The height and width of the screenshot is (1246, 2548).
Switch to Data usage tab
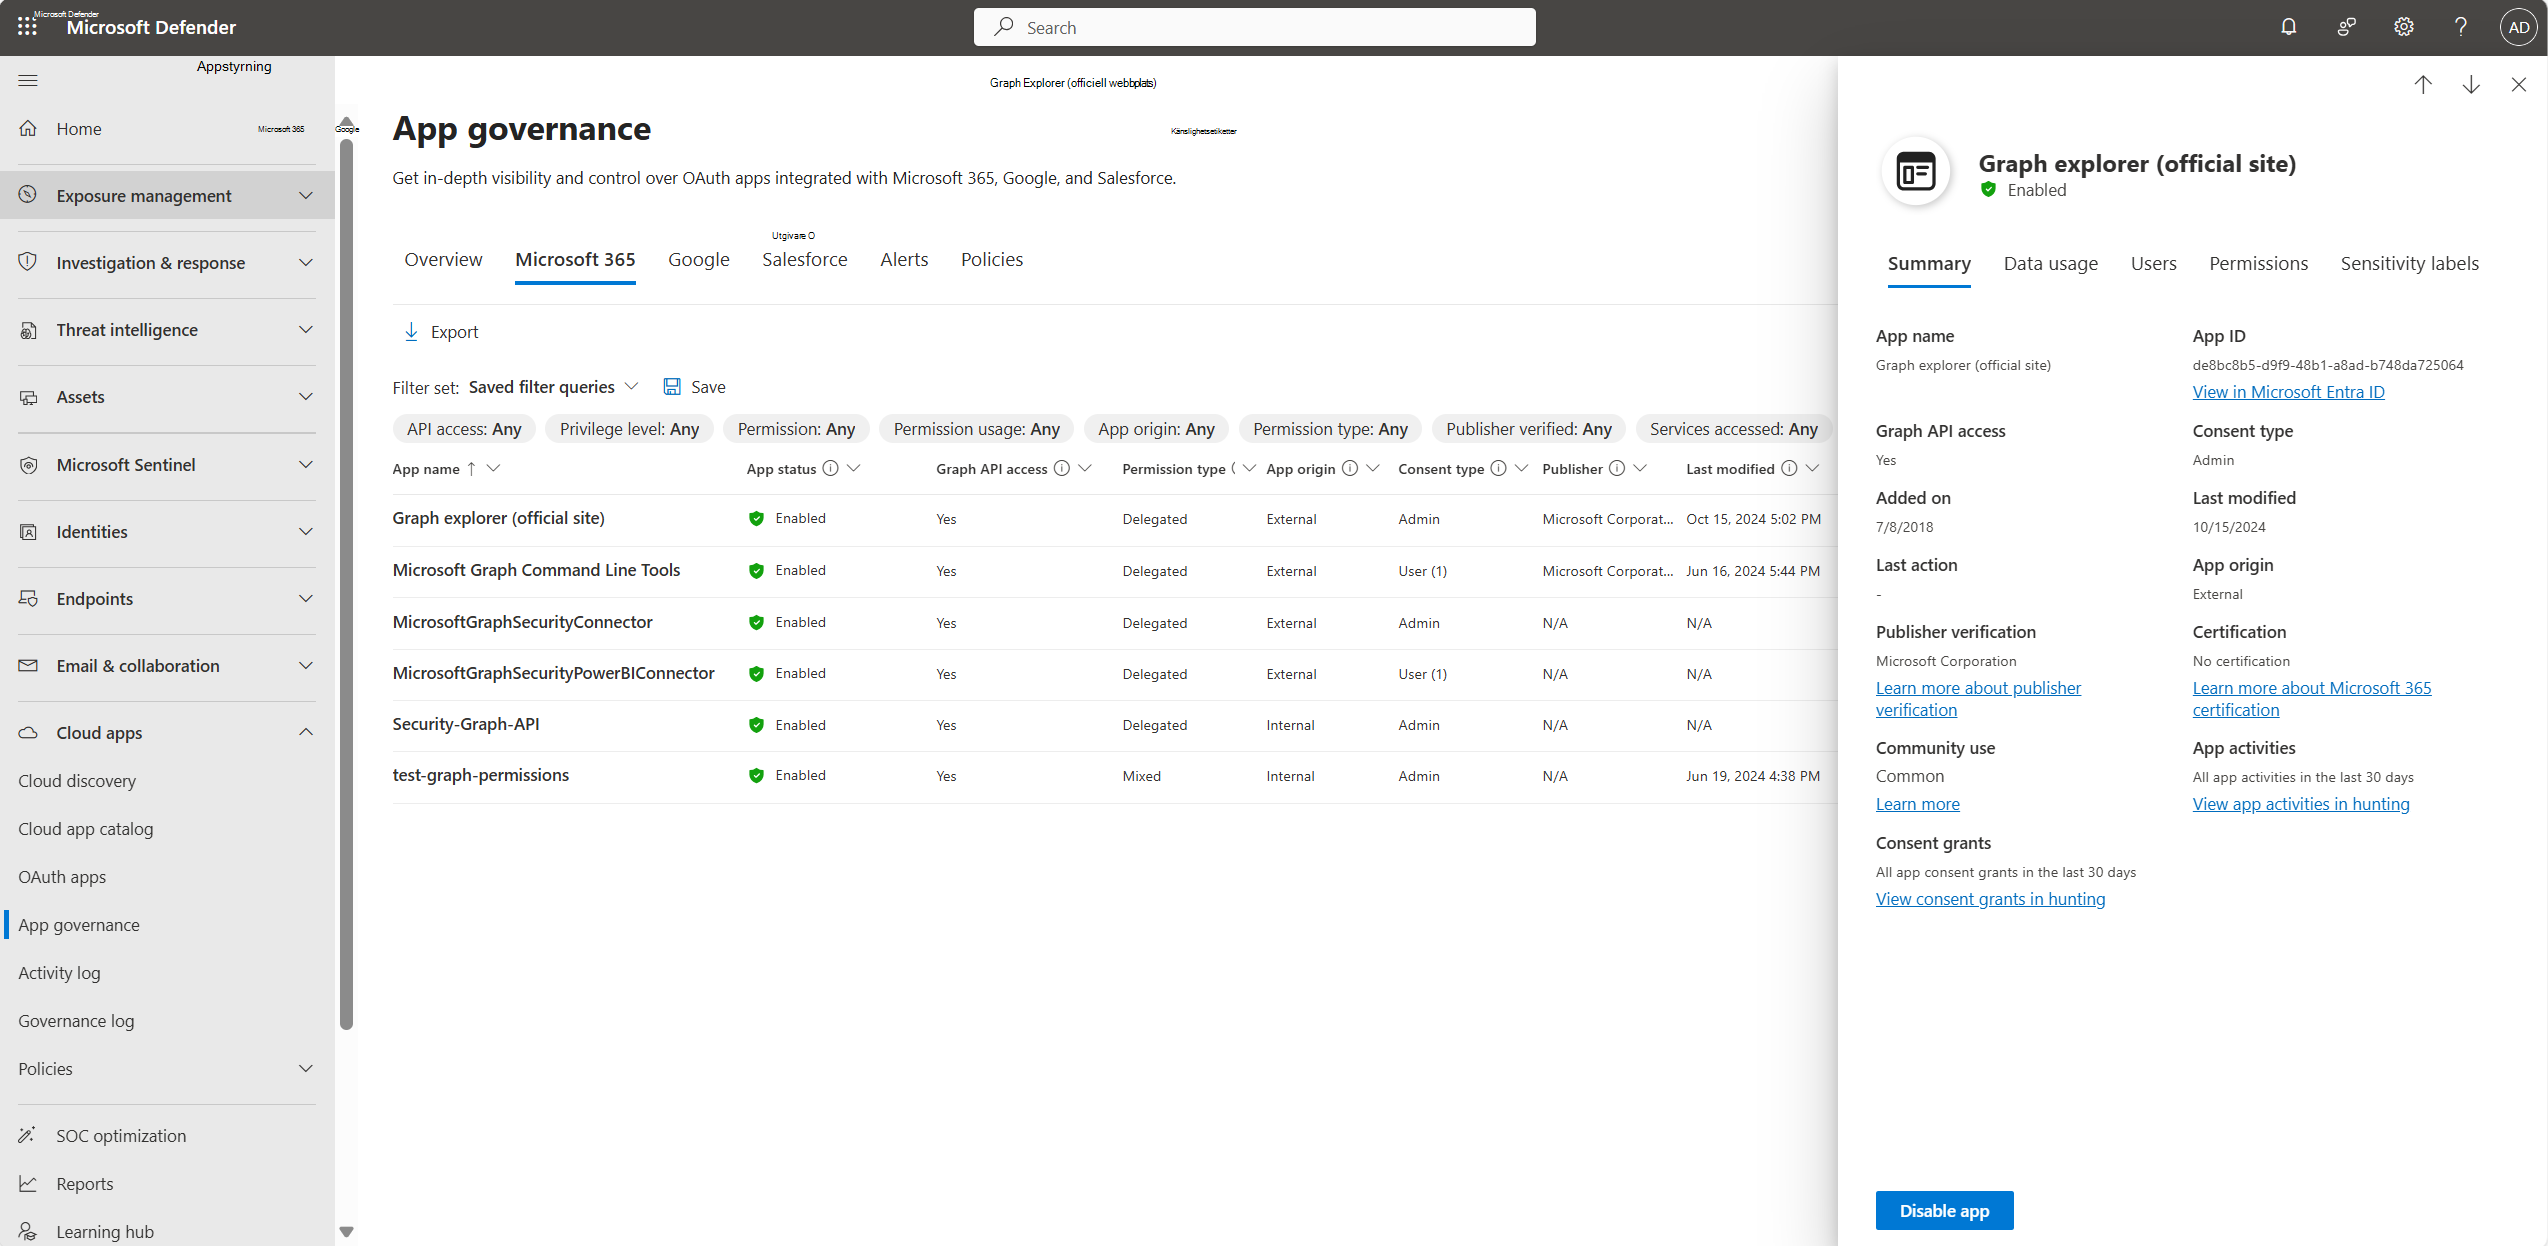click(x=2051, y=262)
